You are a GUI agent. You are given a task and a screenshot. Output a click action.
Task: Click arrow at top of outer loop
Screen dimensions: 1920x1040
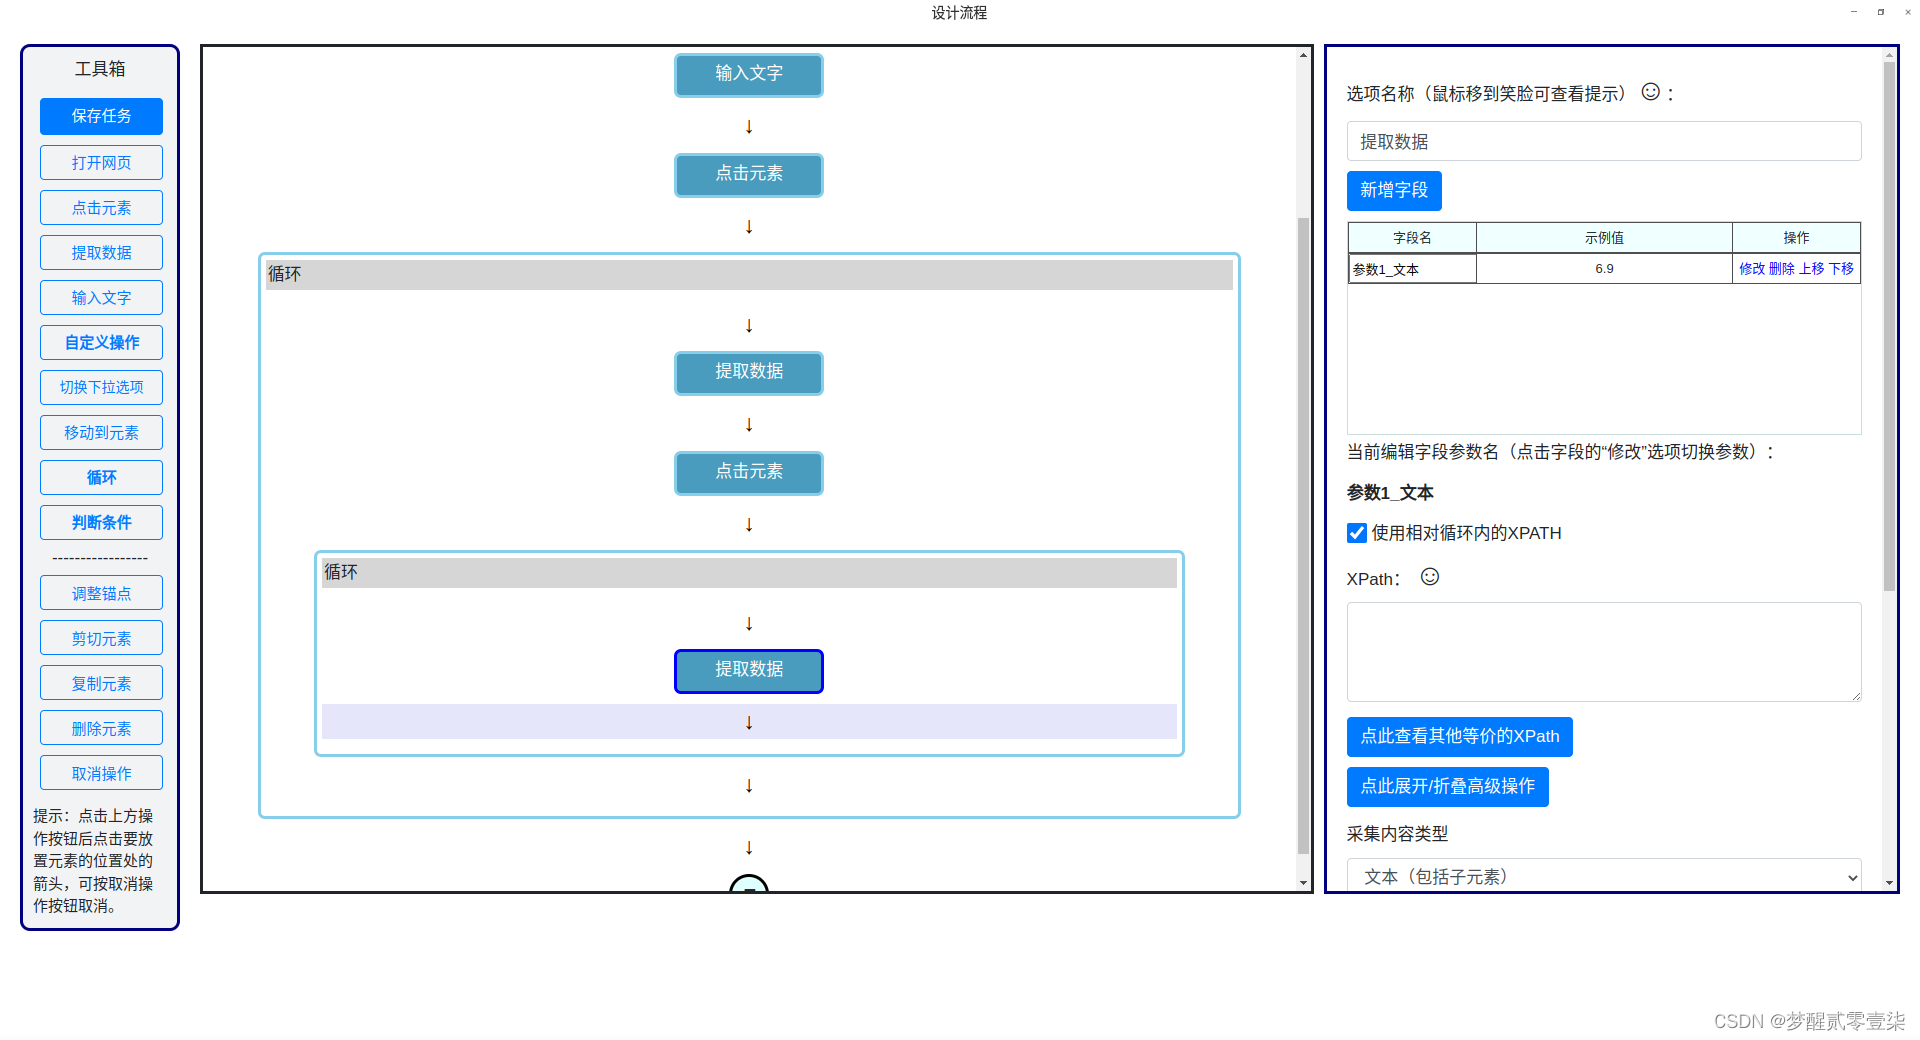click(x=749, y=325)
